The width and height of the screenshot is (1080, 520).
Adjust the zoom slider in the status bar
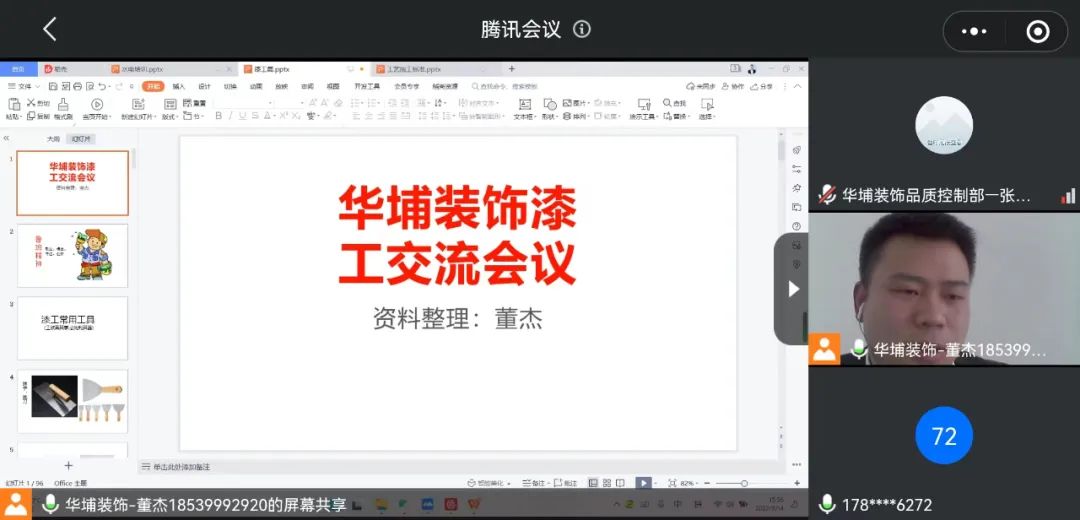[745, 483]
